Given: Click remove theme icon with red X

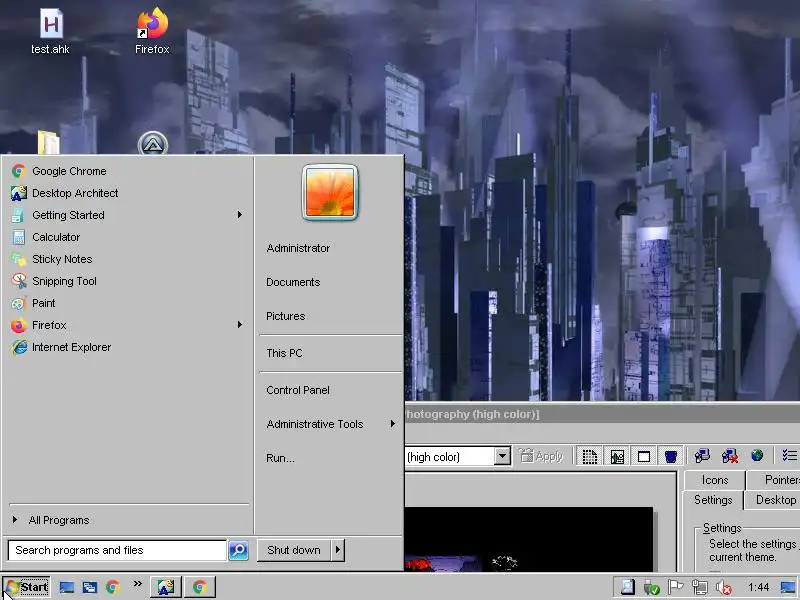Looking at the screenshot, I should tap(730, 456).
